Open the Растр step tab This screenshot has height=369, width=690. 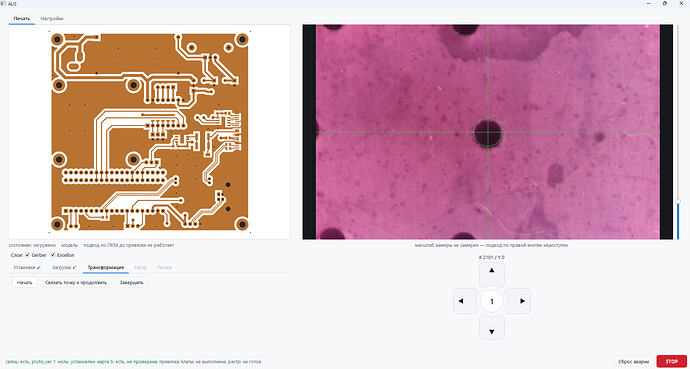[x=140, y=267]
